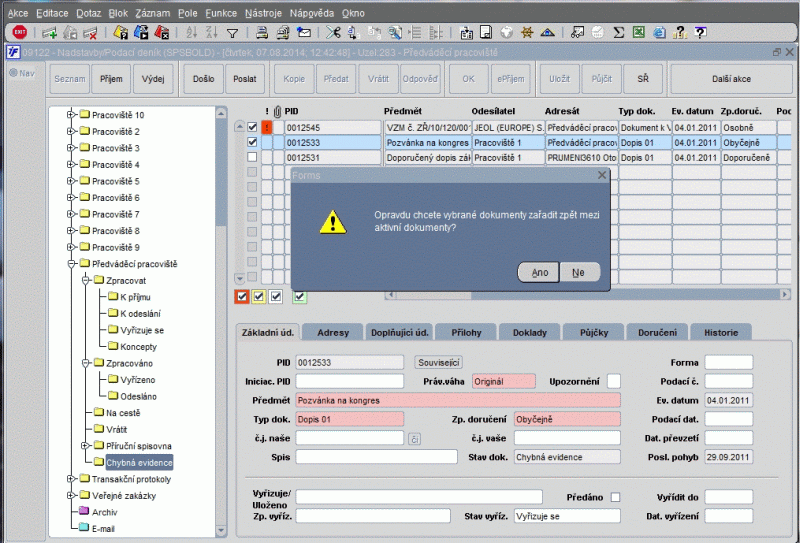Open the Editace menu
The width and height of the screenshot is (800, 543).
coord(52,13)
